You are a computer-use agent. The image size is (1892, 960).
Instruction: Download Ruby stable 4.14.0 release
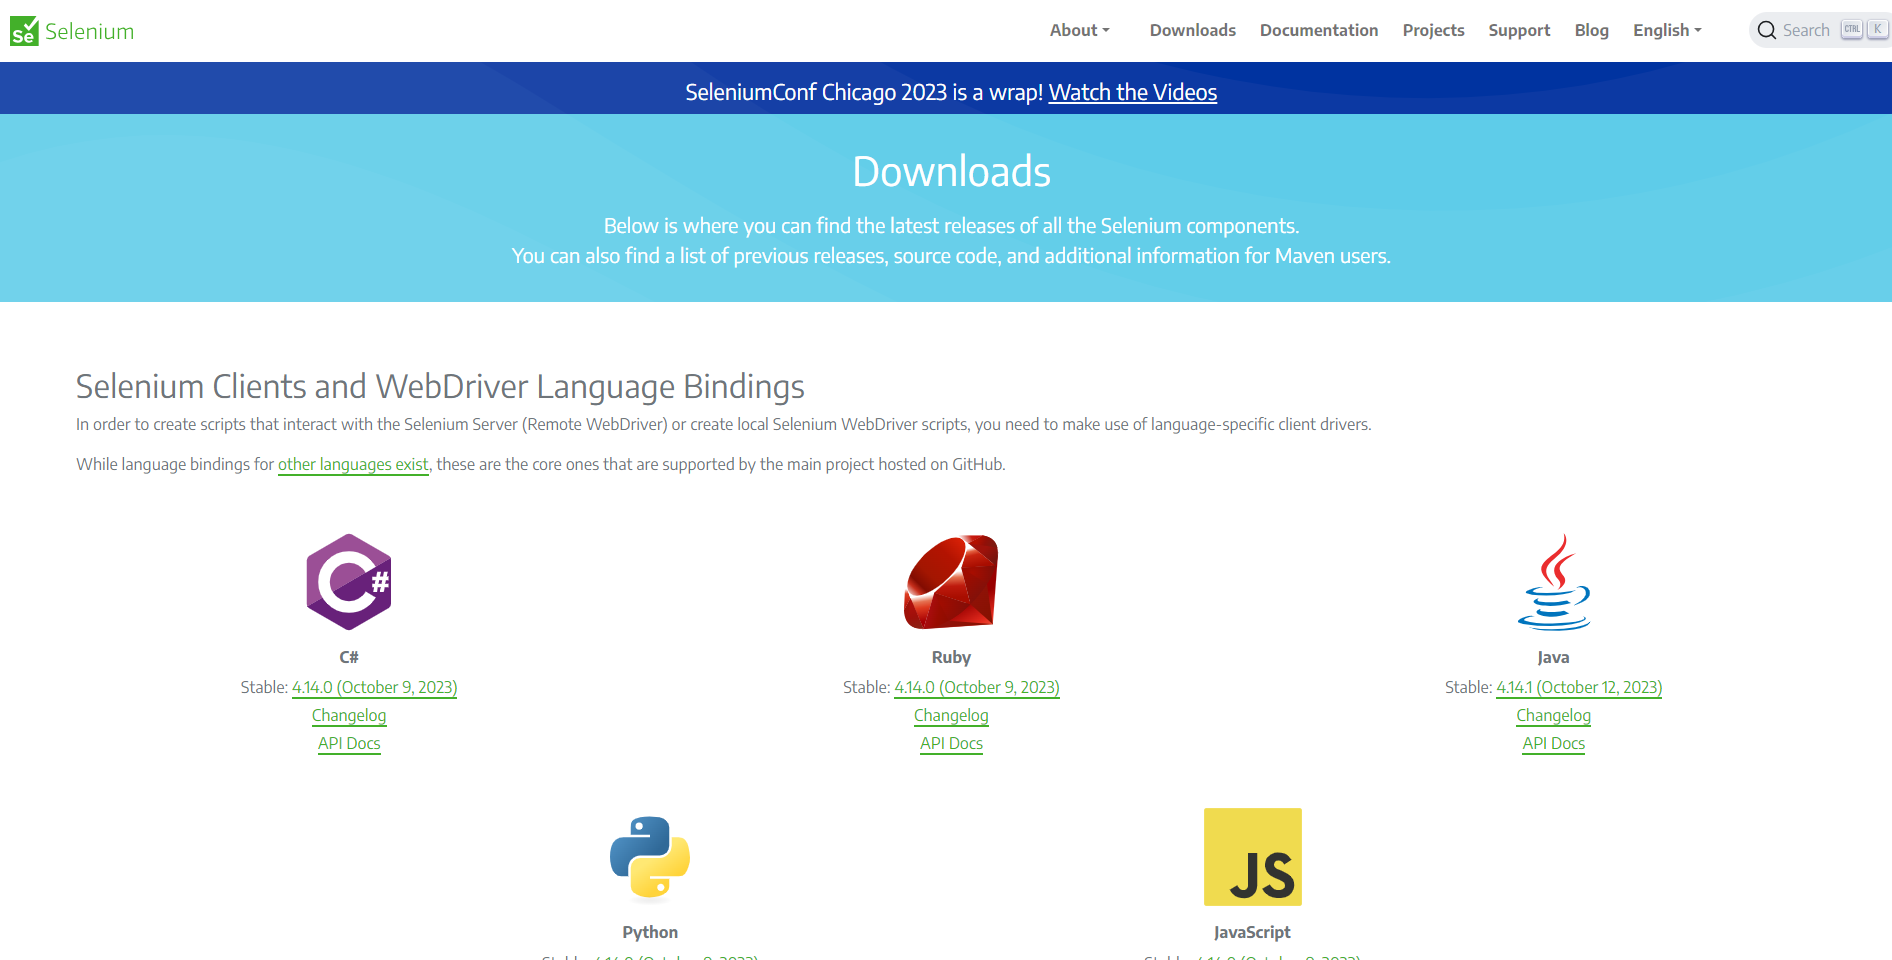977,687
